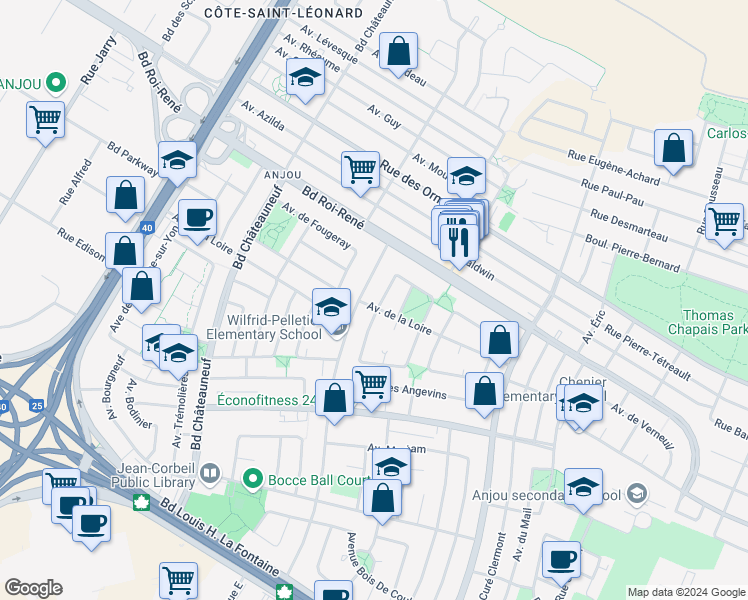Click the highway 25 shield at the interchange

point(37,406)
